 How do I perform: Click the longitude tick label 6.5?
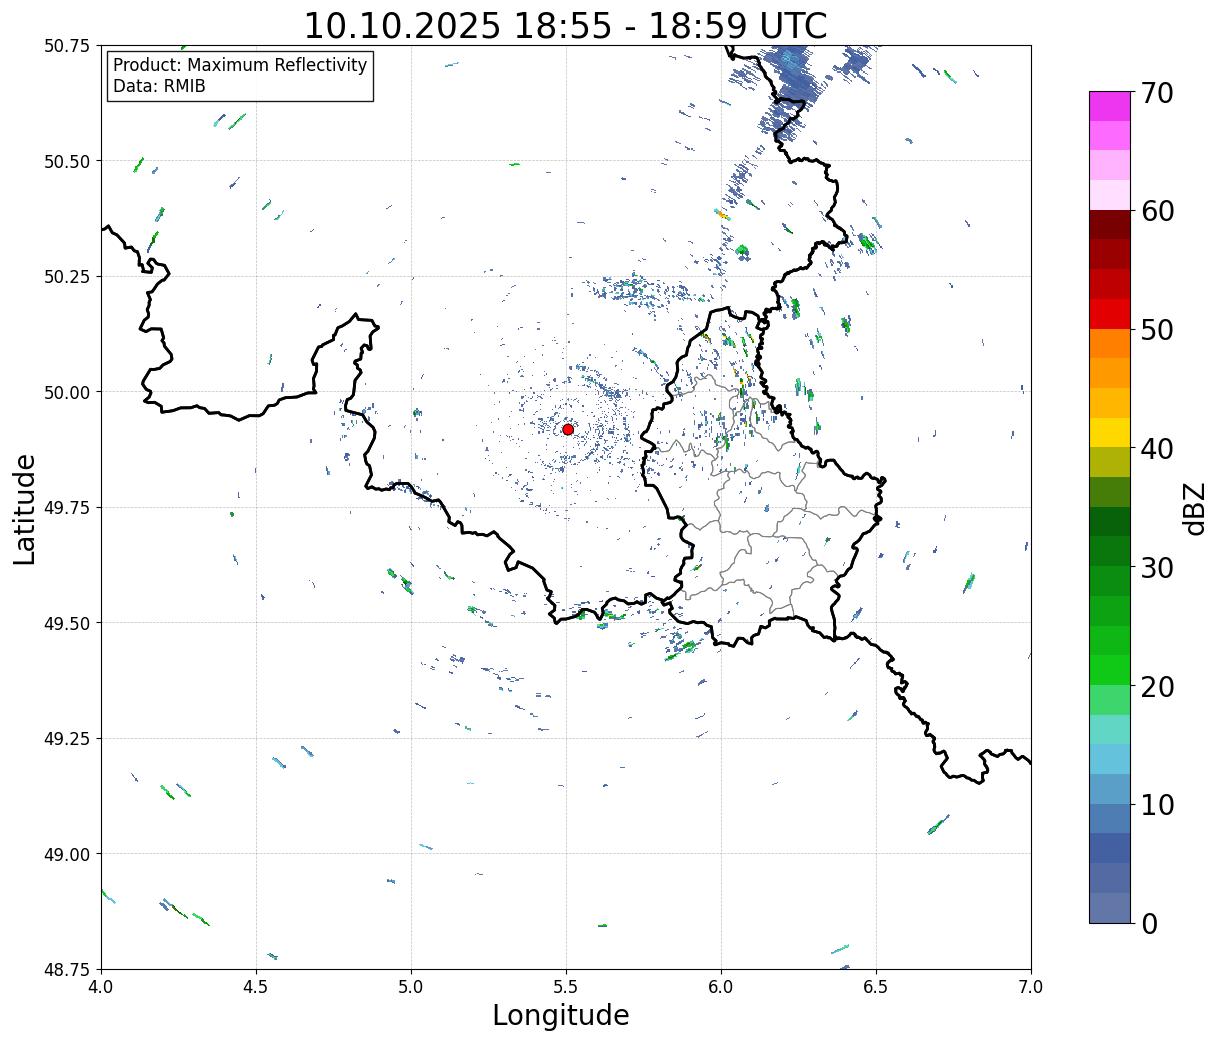876,987
